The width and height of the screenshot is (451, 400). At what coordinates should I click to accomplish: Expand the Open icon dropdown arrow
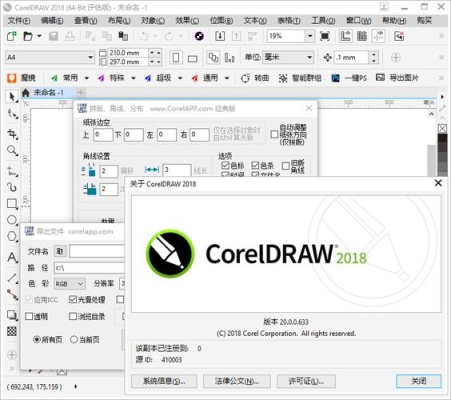(39, 36)
